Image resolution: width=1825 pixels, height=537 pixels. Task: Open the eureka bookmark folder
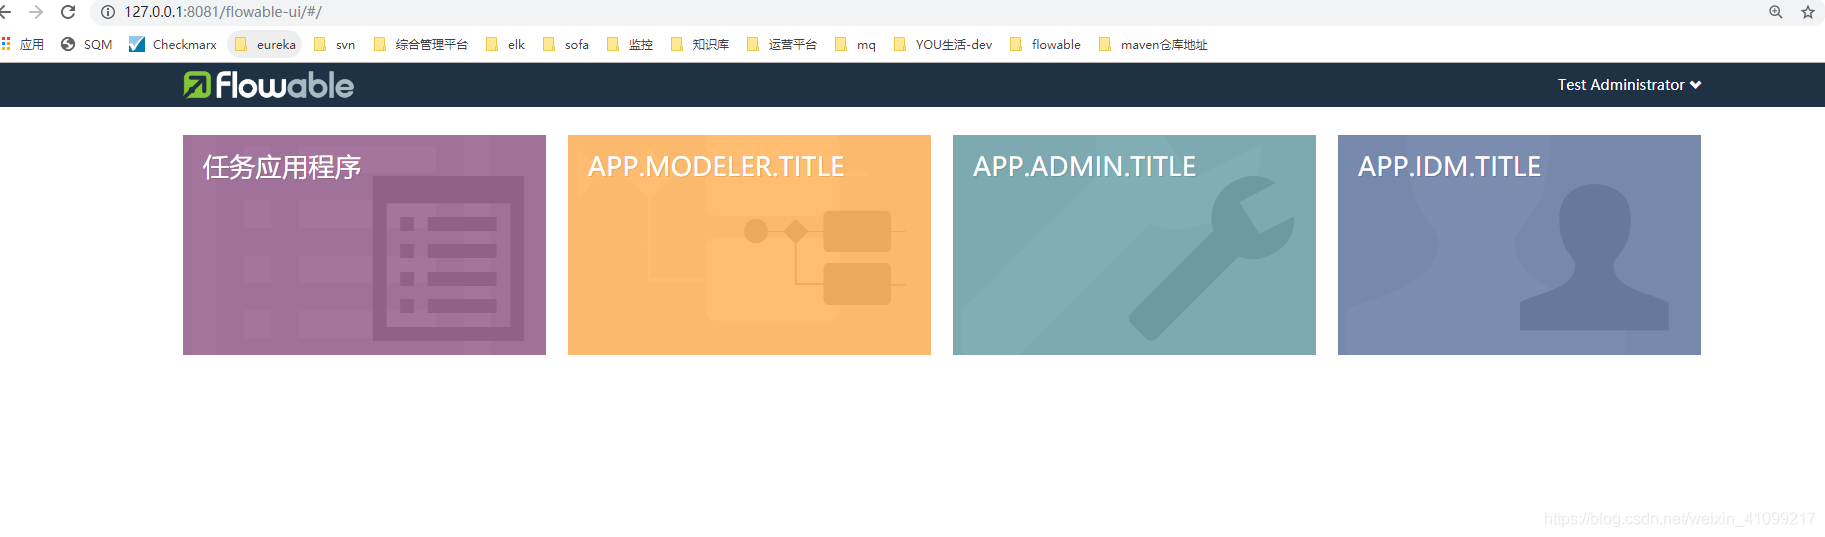[265, 44]
